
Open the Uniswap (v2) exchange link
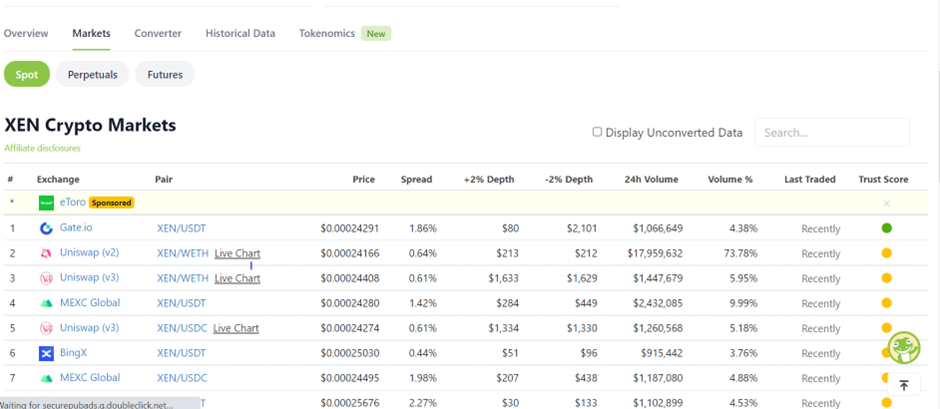coord(89,253)
